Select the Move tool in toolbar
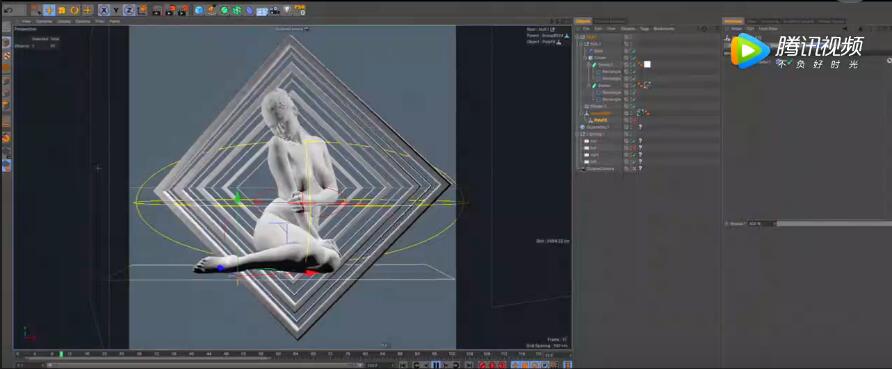This screenshot has height=369, width=892. [49, 10]
